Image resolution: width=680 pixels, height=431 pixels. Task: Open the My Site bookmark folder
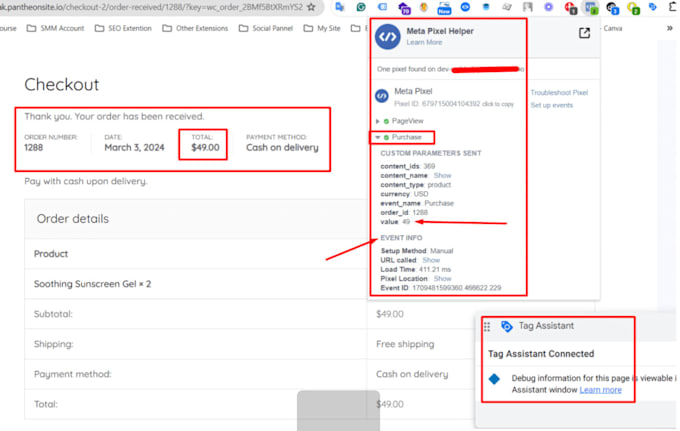[x=322, y=28]
